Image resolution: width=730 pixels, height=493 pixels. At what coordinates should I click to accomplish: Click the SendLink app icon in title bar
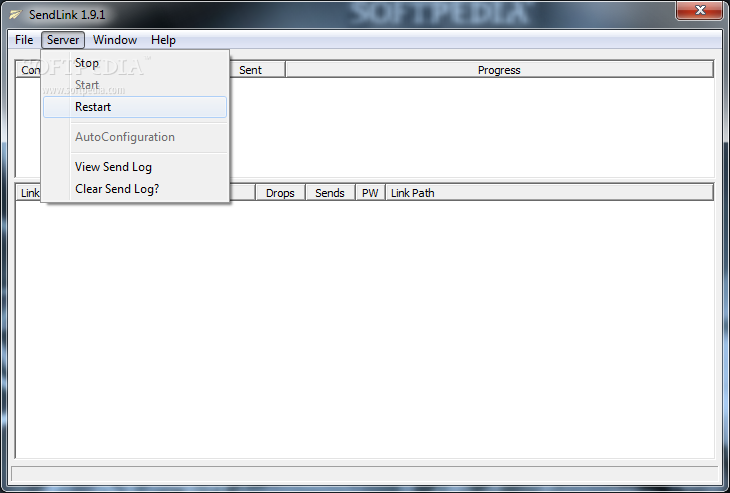15,15
